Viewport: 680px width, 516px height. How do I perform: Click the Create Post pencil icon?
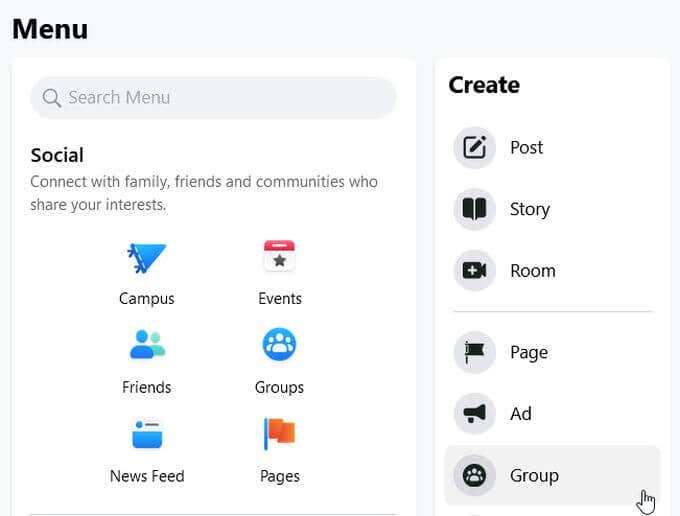475,148
